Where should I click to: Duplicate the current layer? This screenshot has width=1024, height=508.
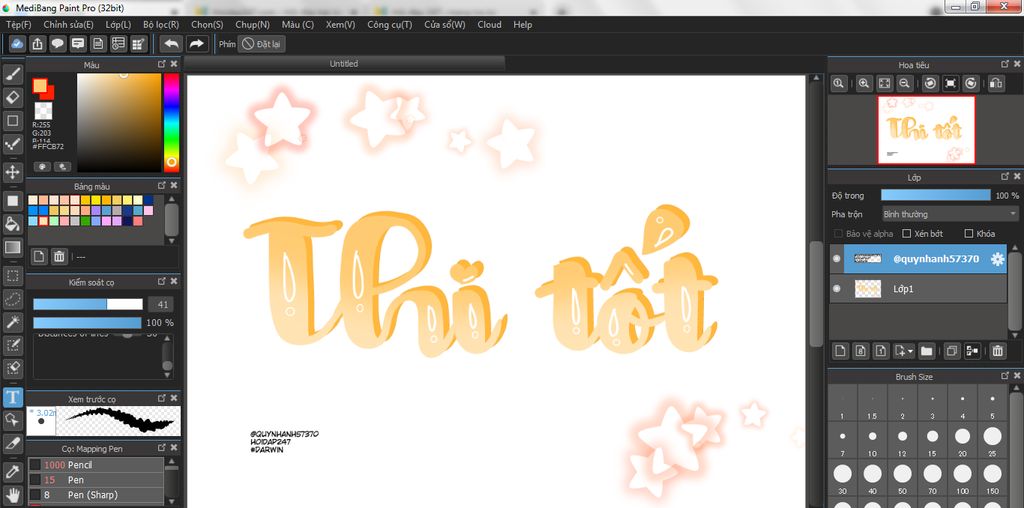952,351
